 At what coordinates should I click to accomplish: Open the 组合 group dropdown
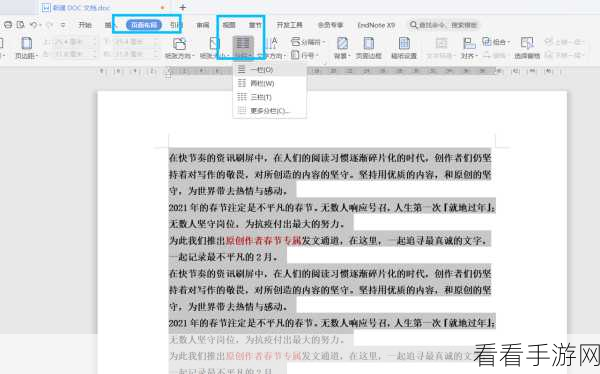point(496,42)
